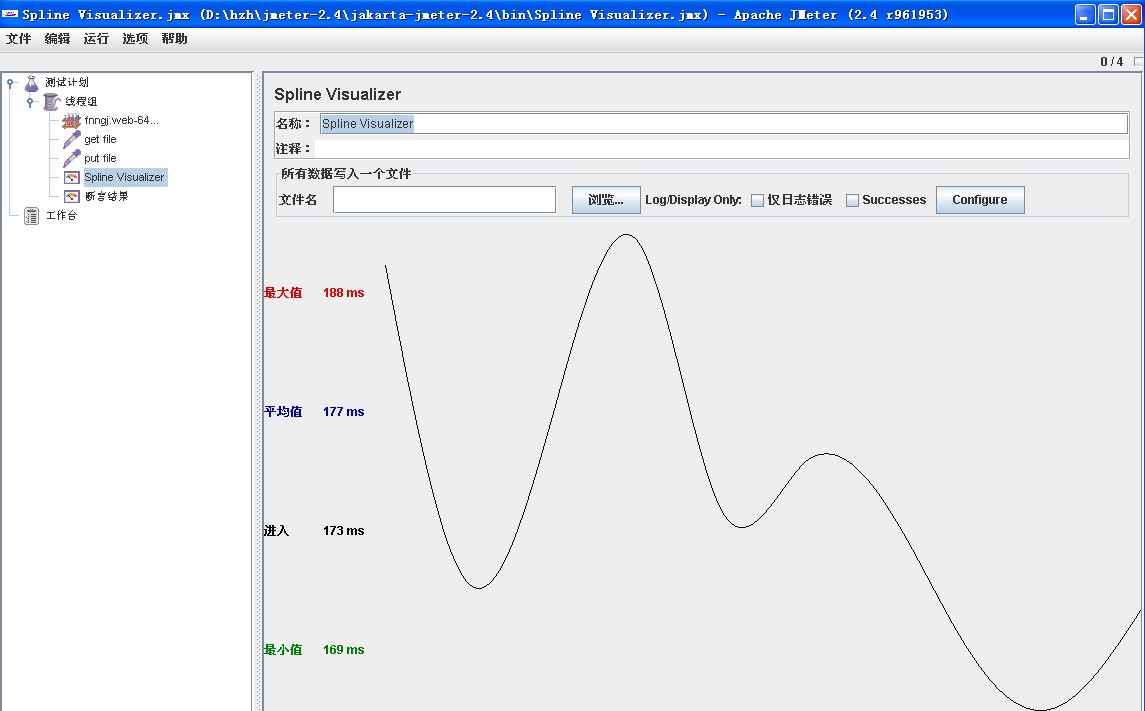1145x711 pixels.
Task: Open the 编辑 menu
Action: [x=57, y=39]
